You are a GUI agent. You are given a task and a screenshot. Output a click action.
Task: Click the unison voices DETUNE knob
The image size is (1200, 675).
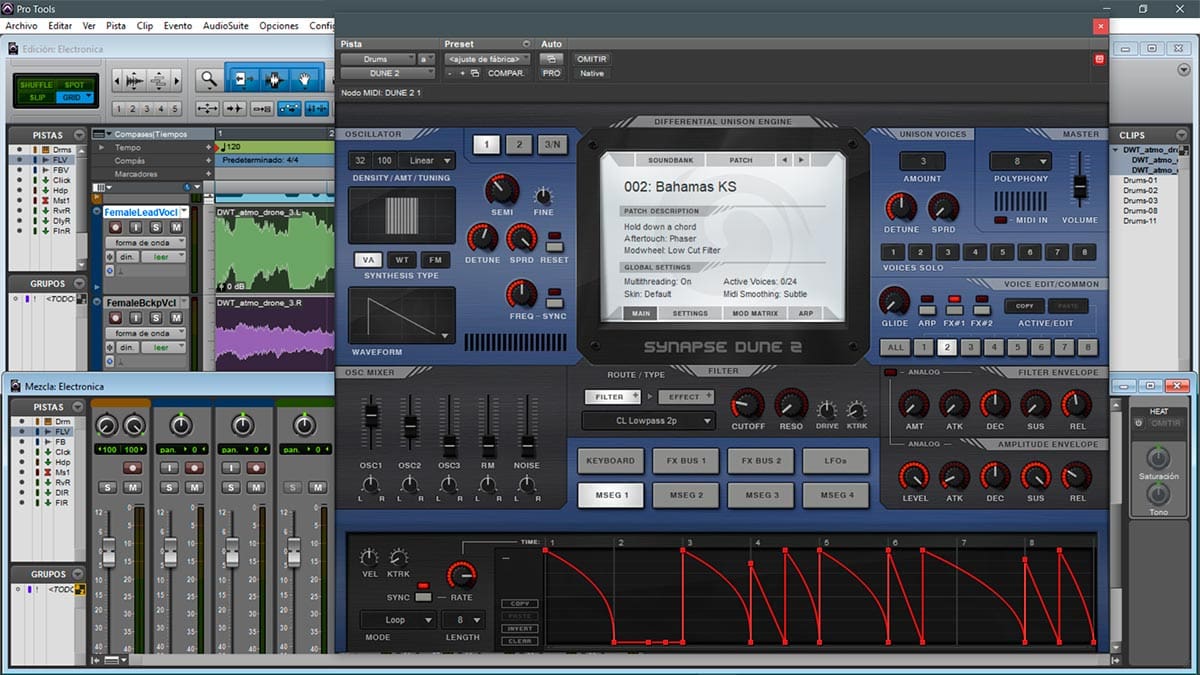pos(901,208)
